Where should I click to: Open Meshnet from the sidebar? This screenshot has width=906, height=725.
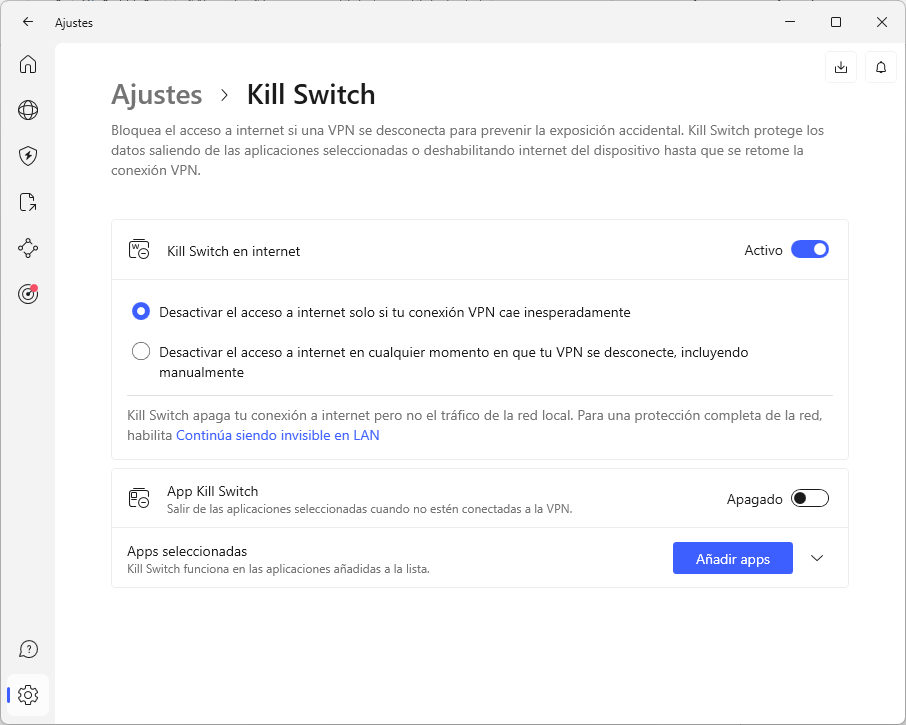[x=28, y=248]
